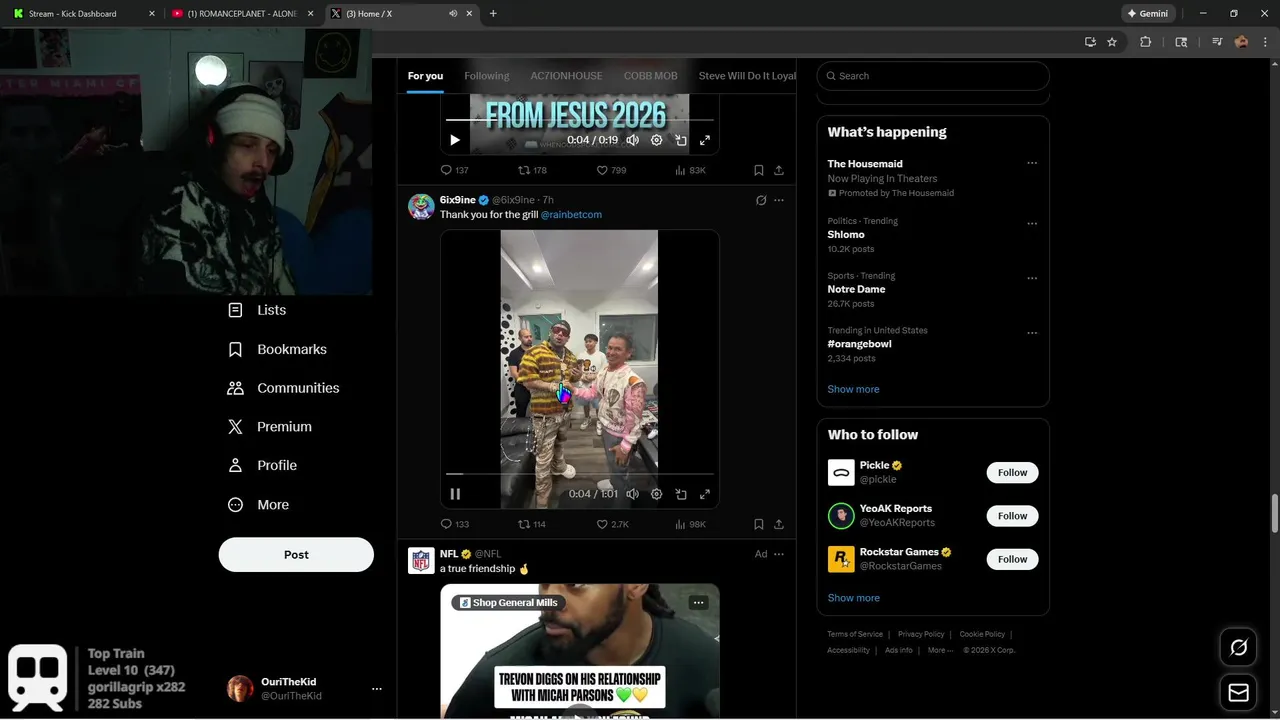Open the COBB MOB timeline tab
Screen dimensions: 1280x720
[x=651, y=76]
